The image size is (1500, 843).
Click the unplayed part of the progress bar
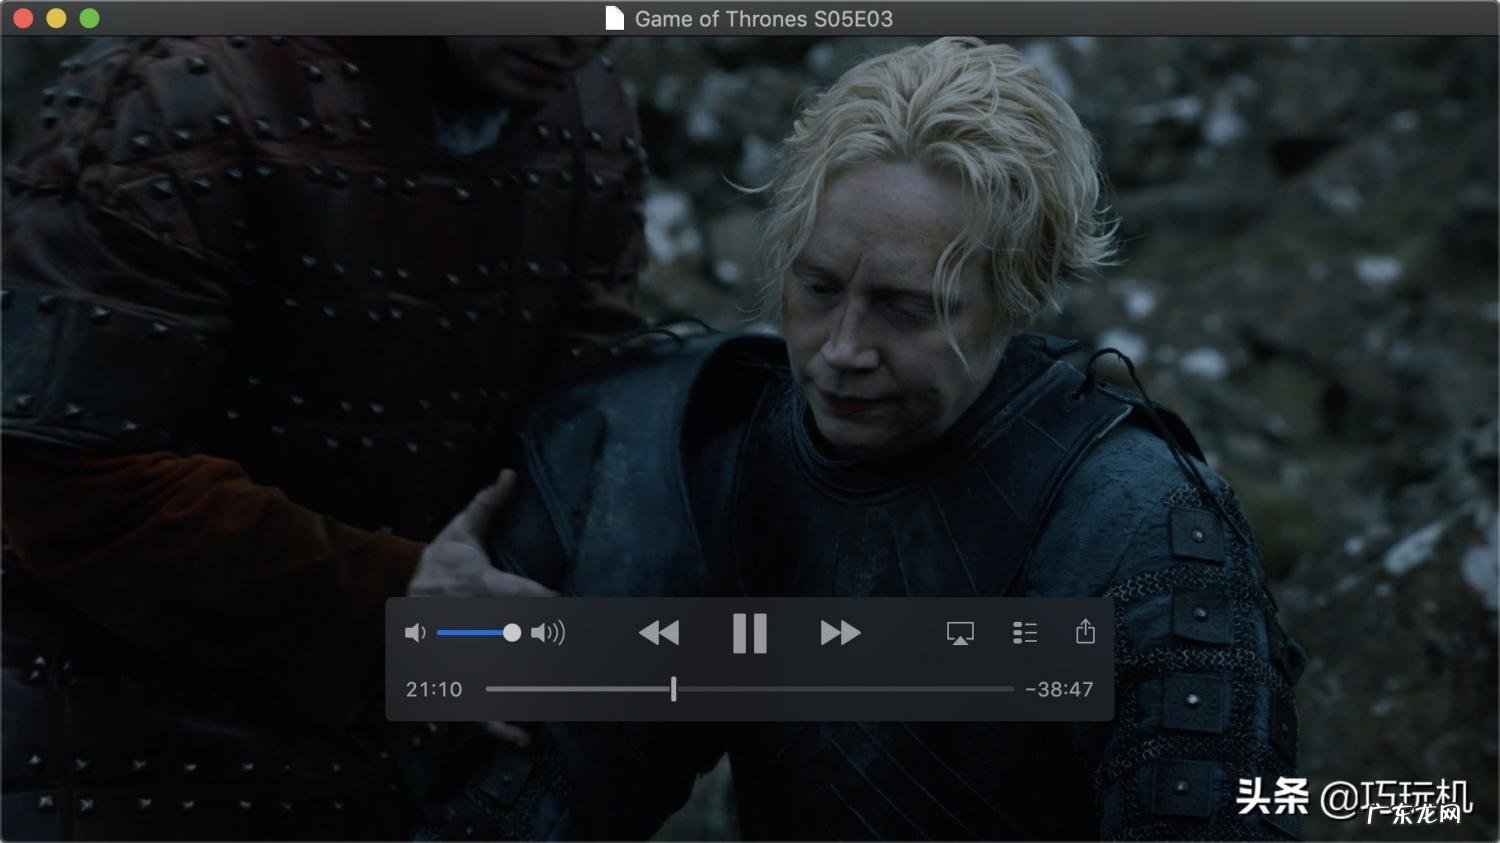point(850,689)
